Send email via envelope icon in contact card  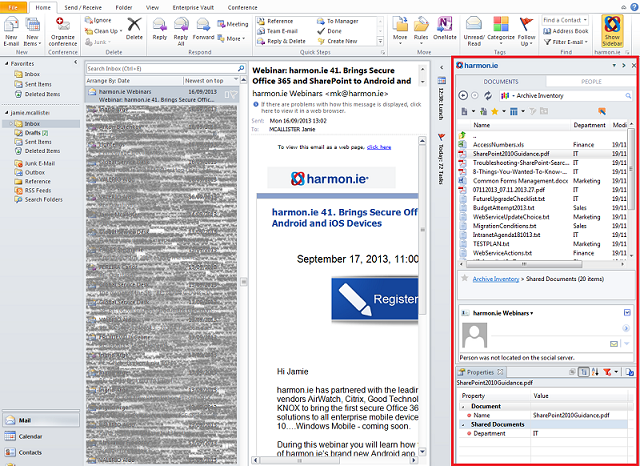614,344
